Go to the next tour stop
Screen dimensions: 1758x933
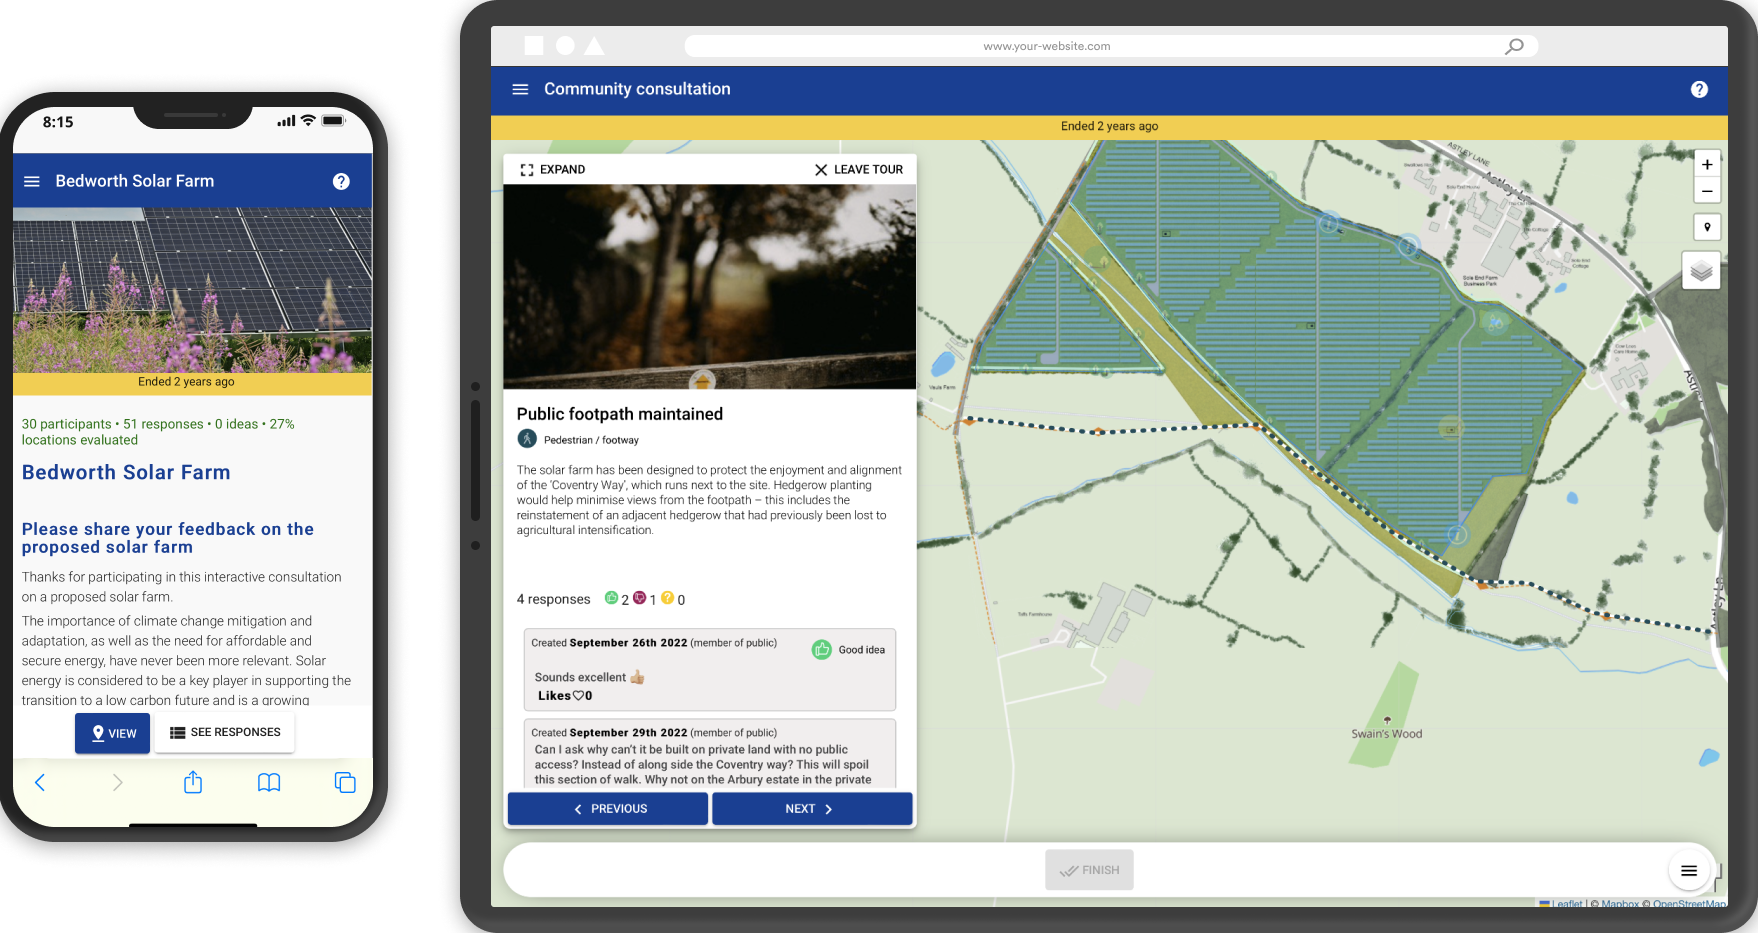point(812,809)
